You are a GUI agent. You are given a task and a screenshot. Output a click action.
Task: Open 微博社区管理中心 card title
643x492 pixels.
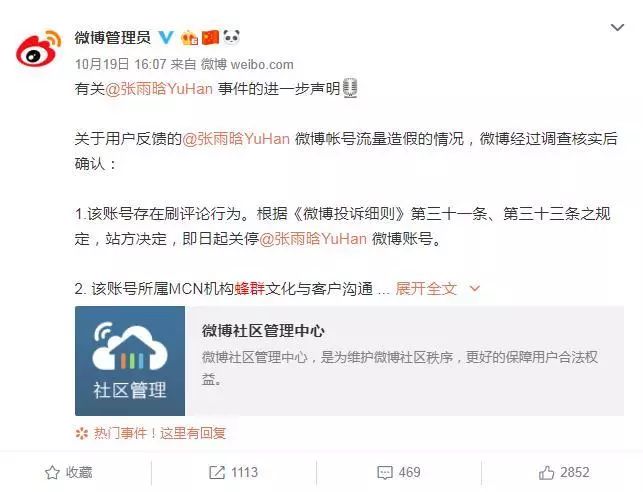263,330
